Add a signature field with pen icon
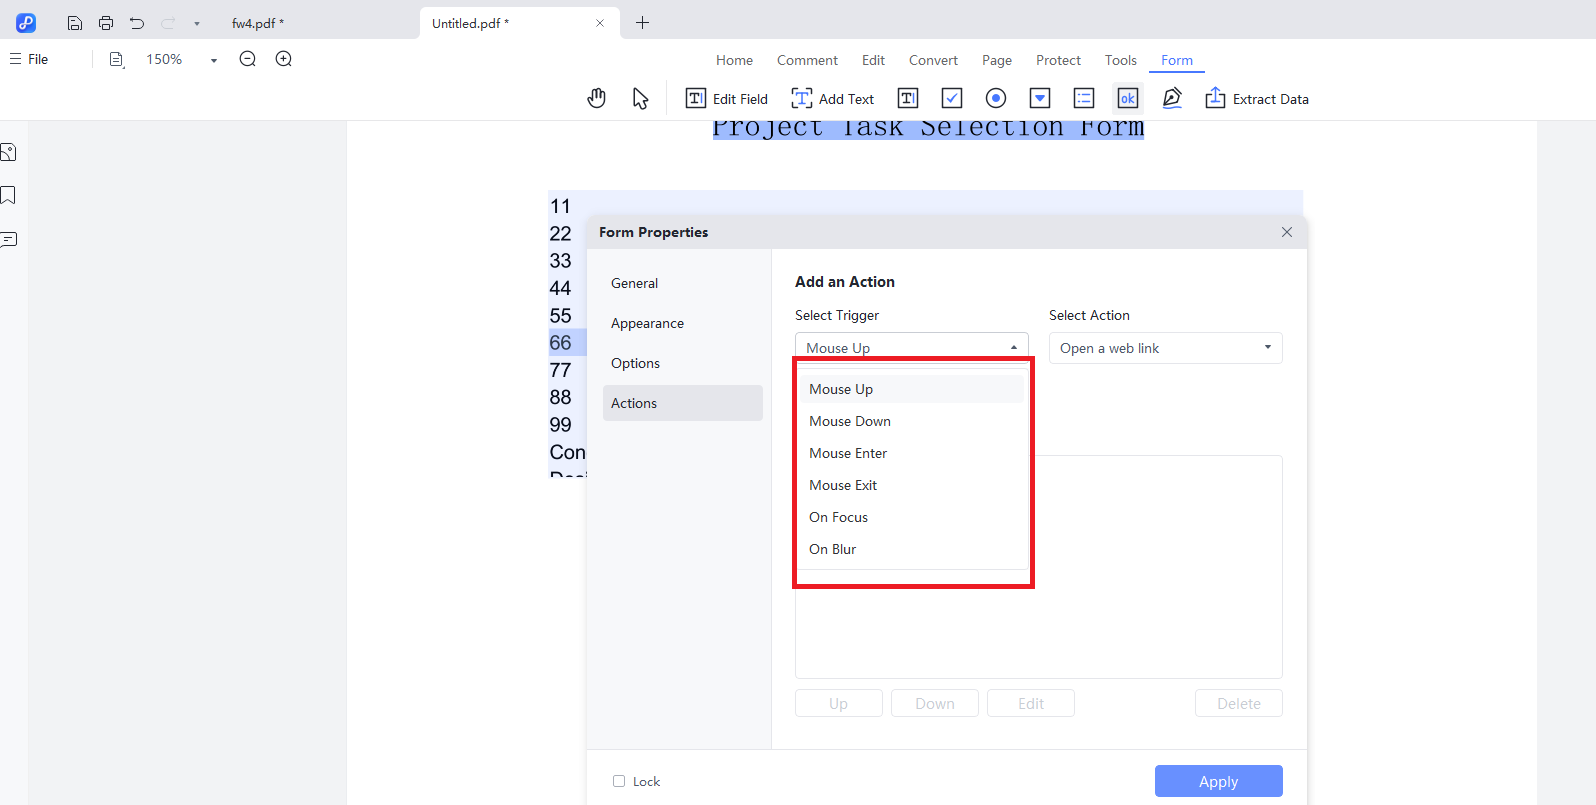The height and width of the screenshot is (805, 1596). tap(1172, 98)
